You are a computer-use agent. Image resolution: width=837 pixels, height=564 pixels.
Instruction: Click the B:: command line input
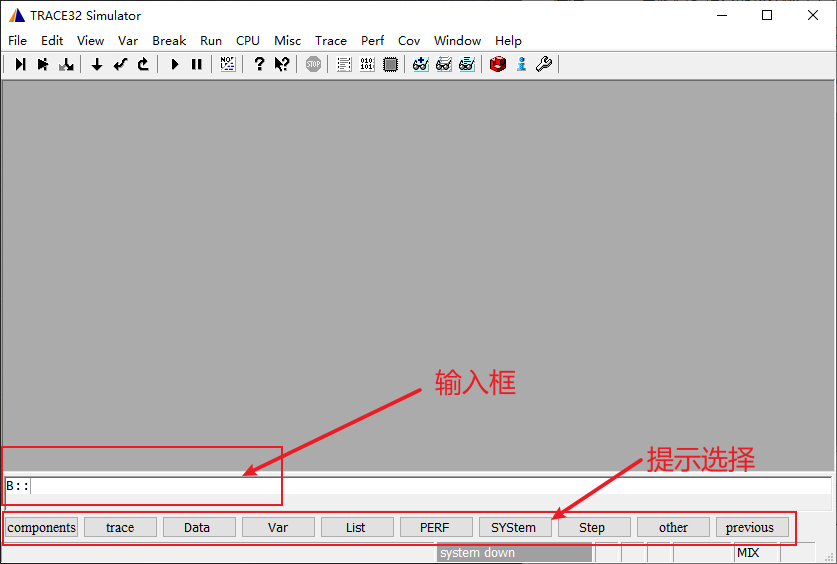coord(400,486)
